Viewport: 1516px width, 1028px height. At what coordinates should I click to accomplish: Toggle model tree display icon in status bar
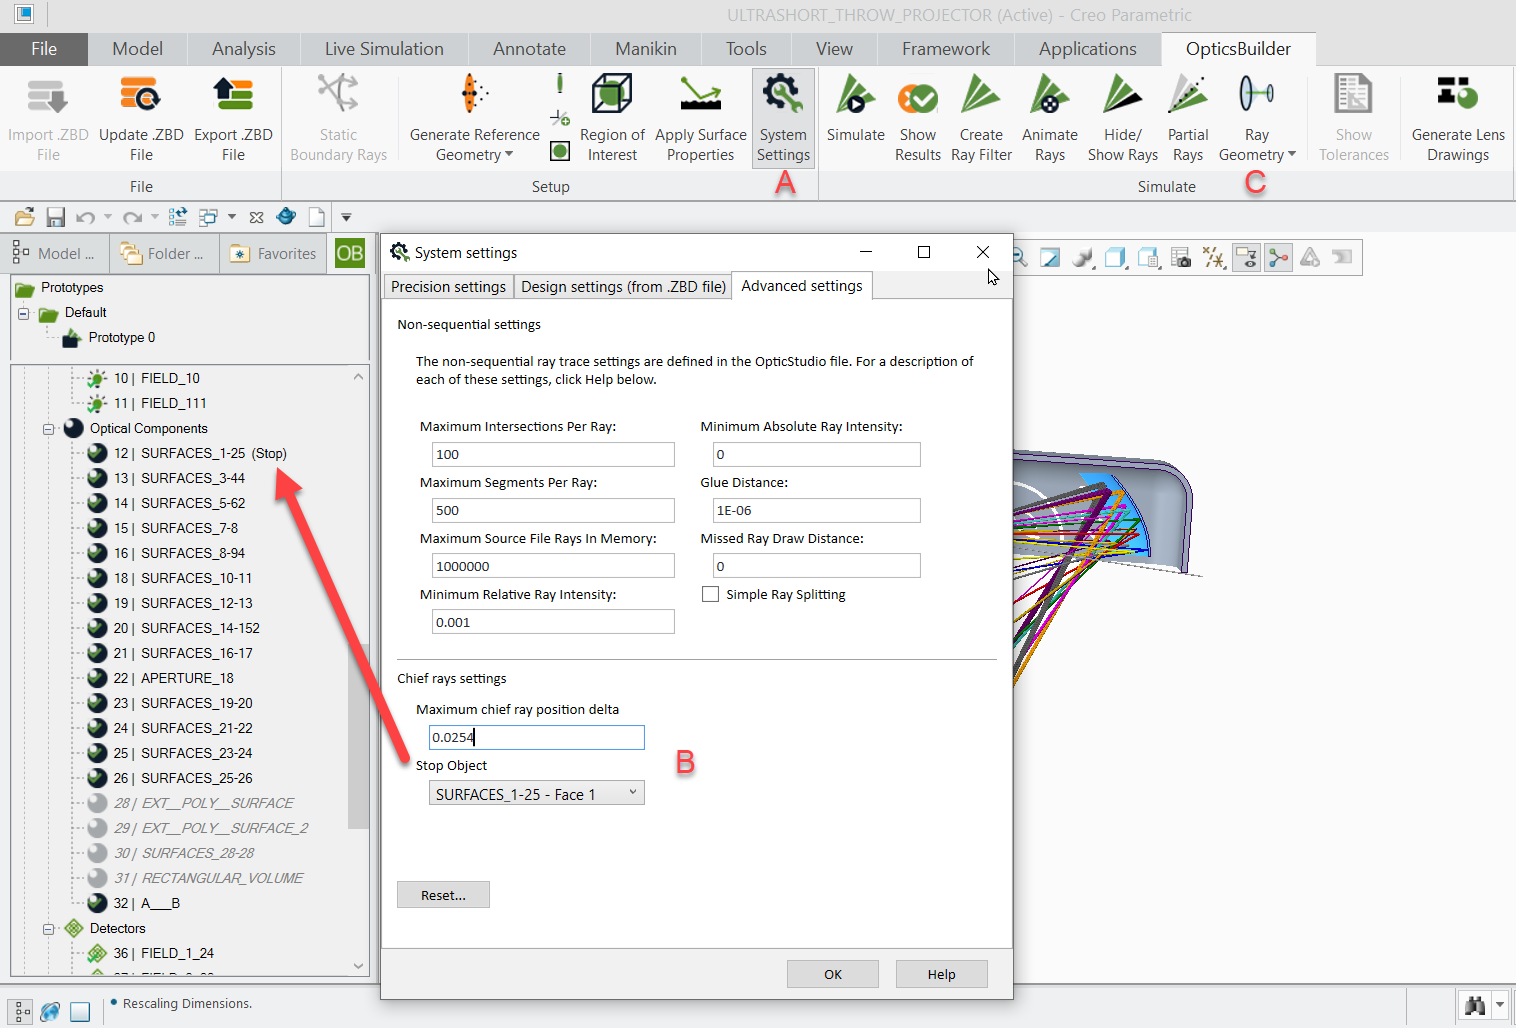coord(22,1011)
